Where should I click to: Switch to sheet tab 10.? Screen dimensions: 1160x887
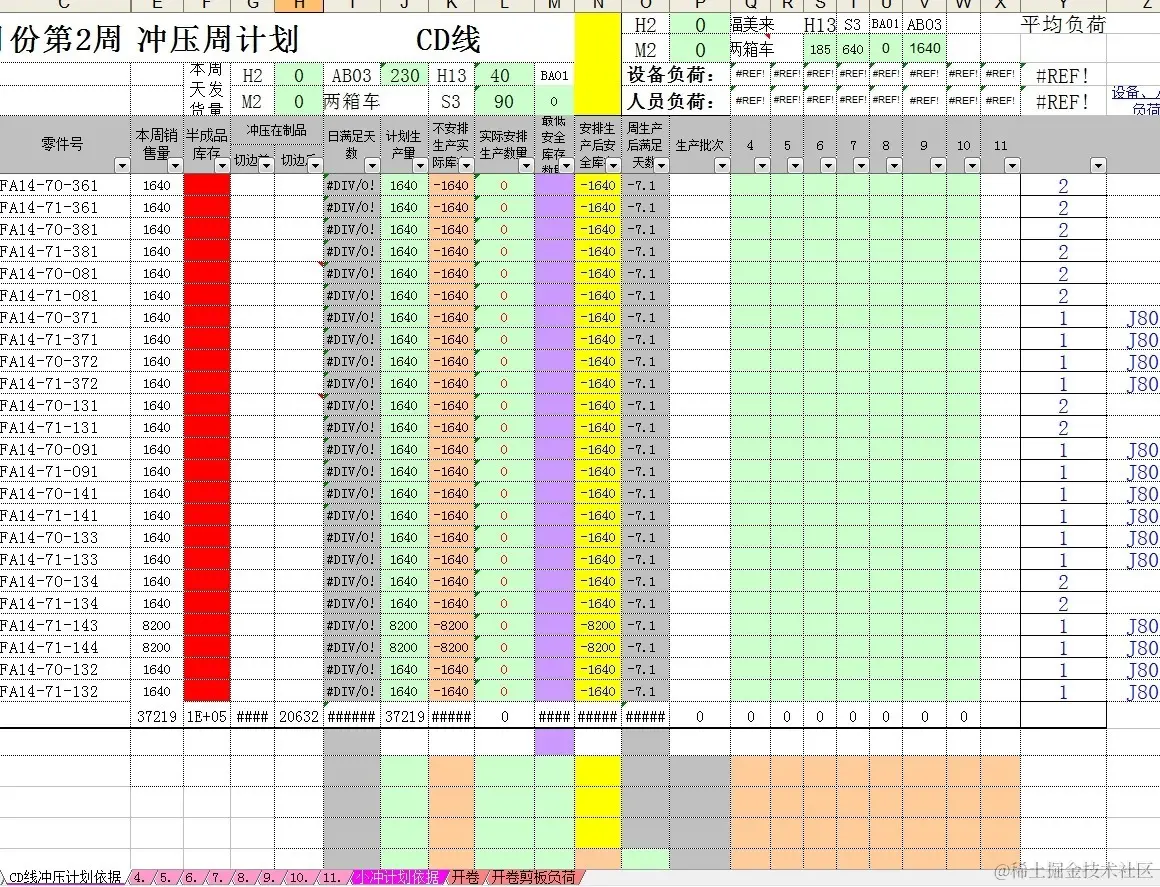300,877
